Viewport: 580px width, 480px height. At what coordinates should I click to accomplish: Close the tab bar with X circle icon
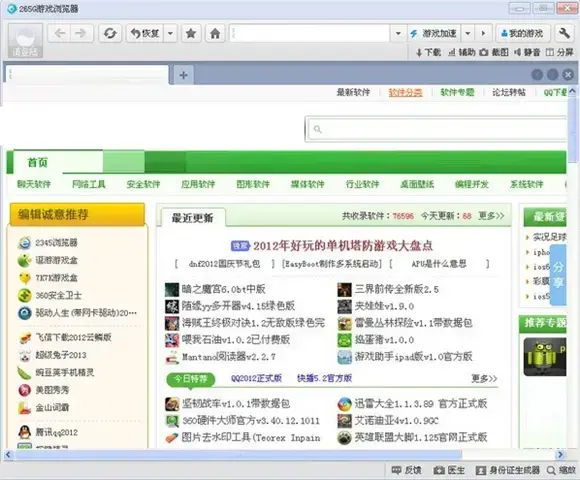(568, 75)
